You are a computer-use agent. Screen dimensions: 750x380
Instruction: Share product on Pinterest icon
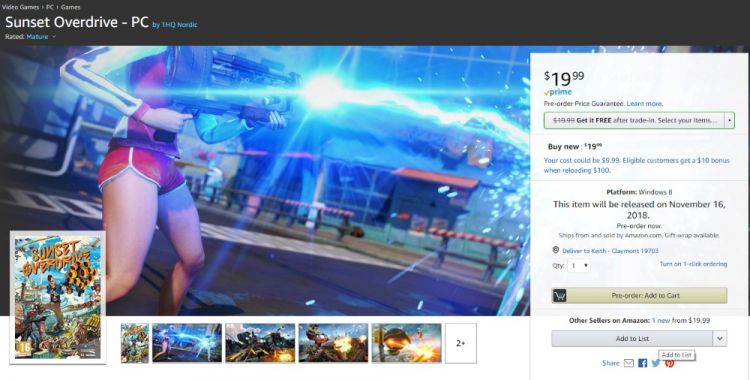670,364
